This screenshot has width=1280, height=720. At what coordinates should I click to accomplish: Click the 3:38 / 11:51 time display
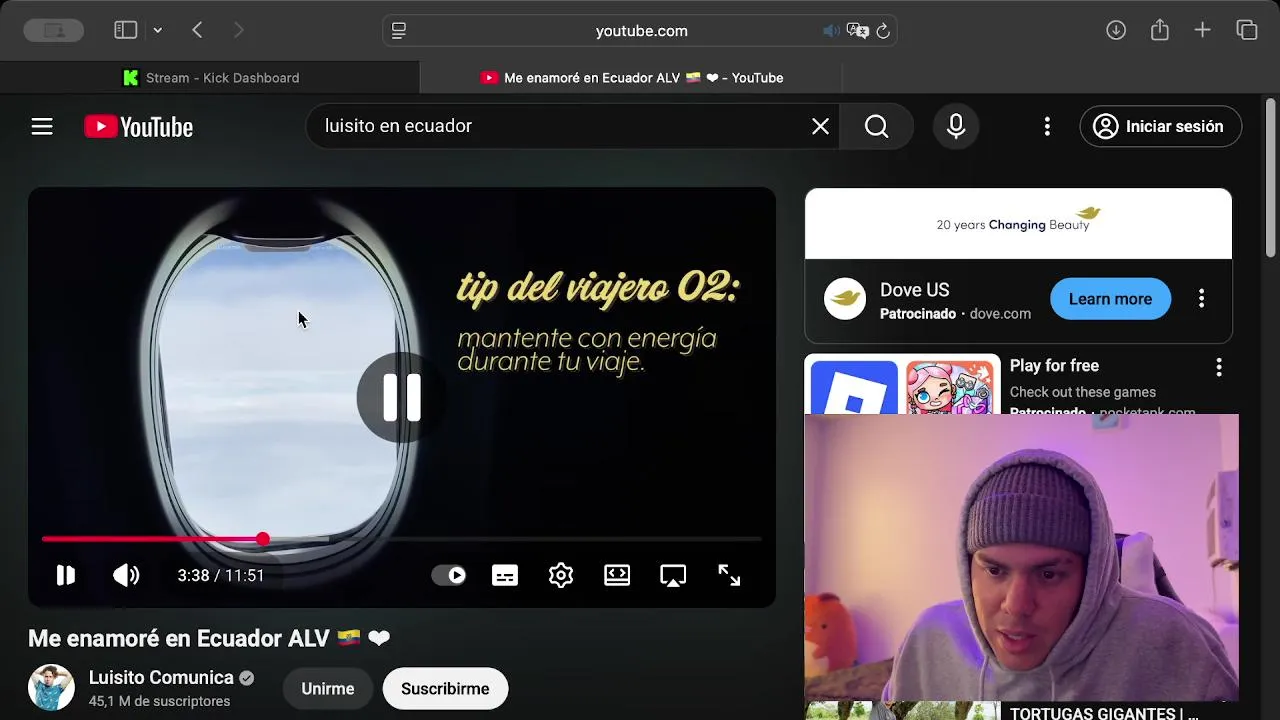click(x=221, y=575)
